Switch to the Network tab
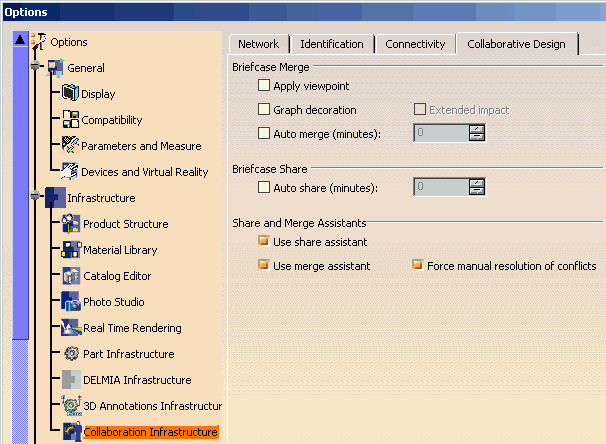This screenshot has height=444, width=606. (258, 44)
